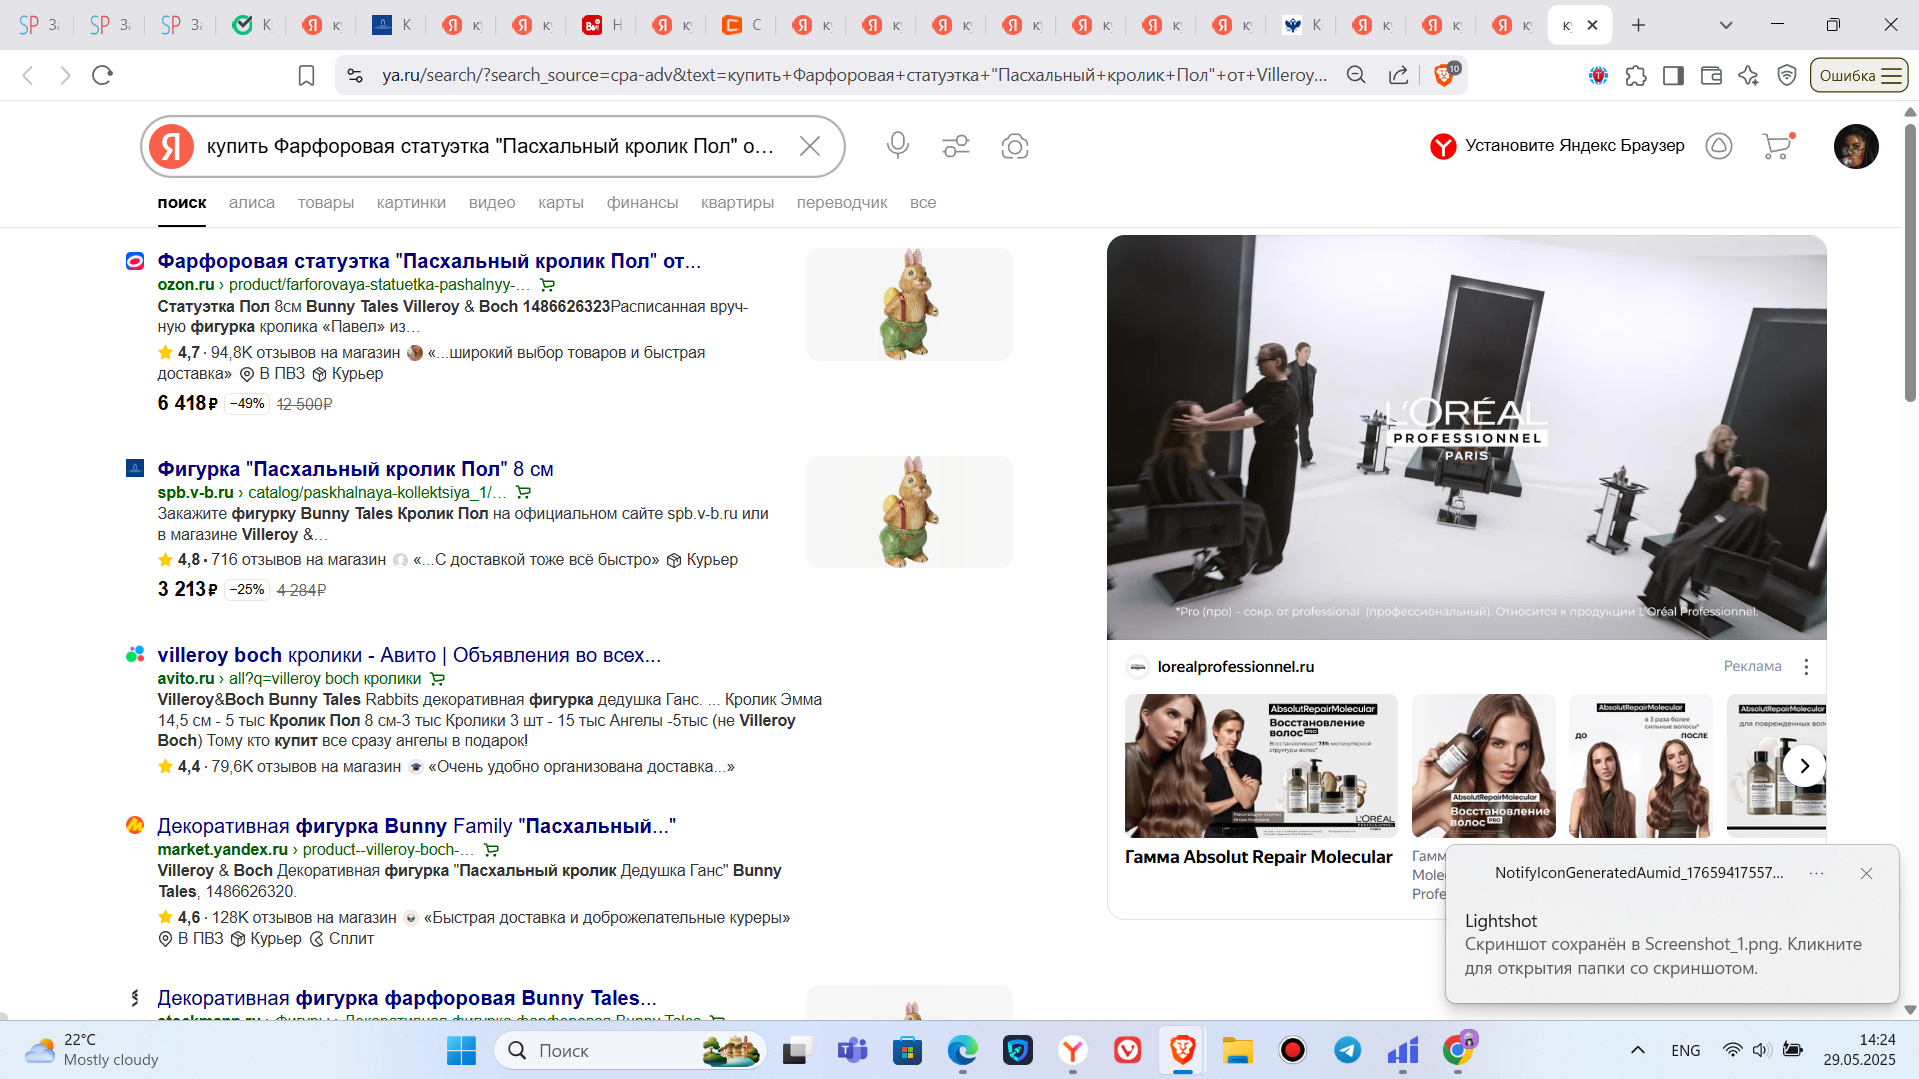
Task: Open the Windows Start menu
Action: pyautogui.click(x=461, y=1050)
